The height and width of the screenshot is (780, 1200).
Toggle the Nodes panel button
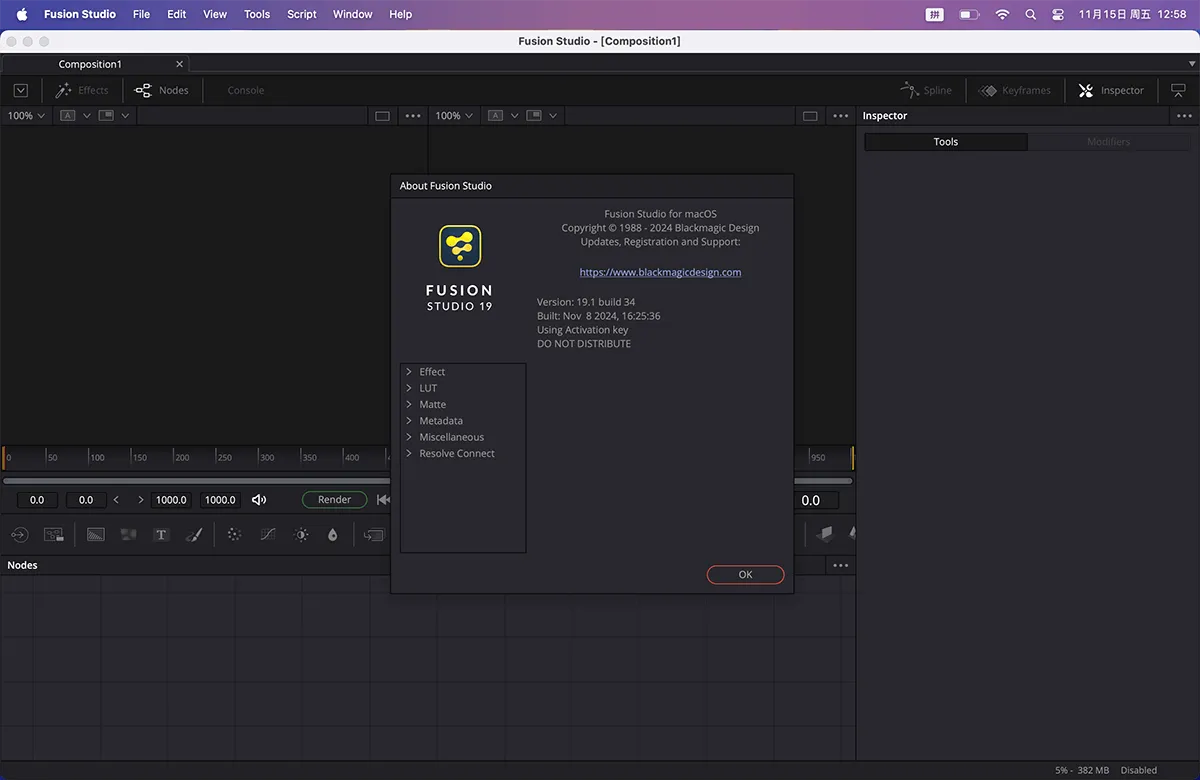click(x=162, y=90)
